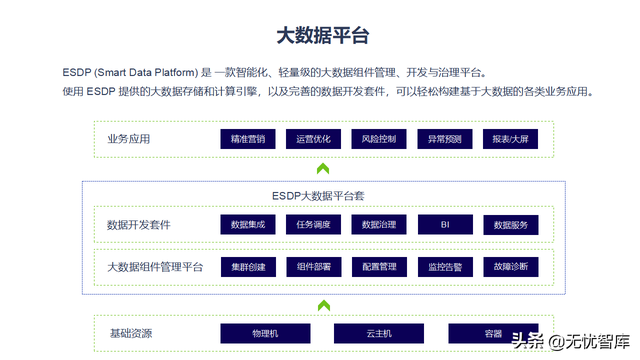The image size is (640, 360).
Task: Click the 故障诊断 box
Action: click(511, 267)
